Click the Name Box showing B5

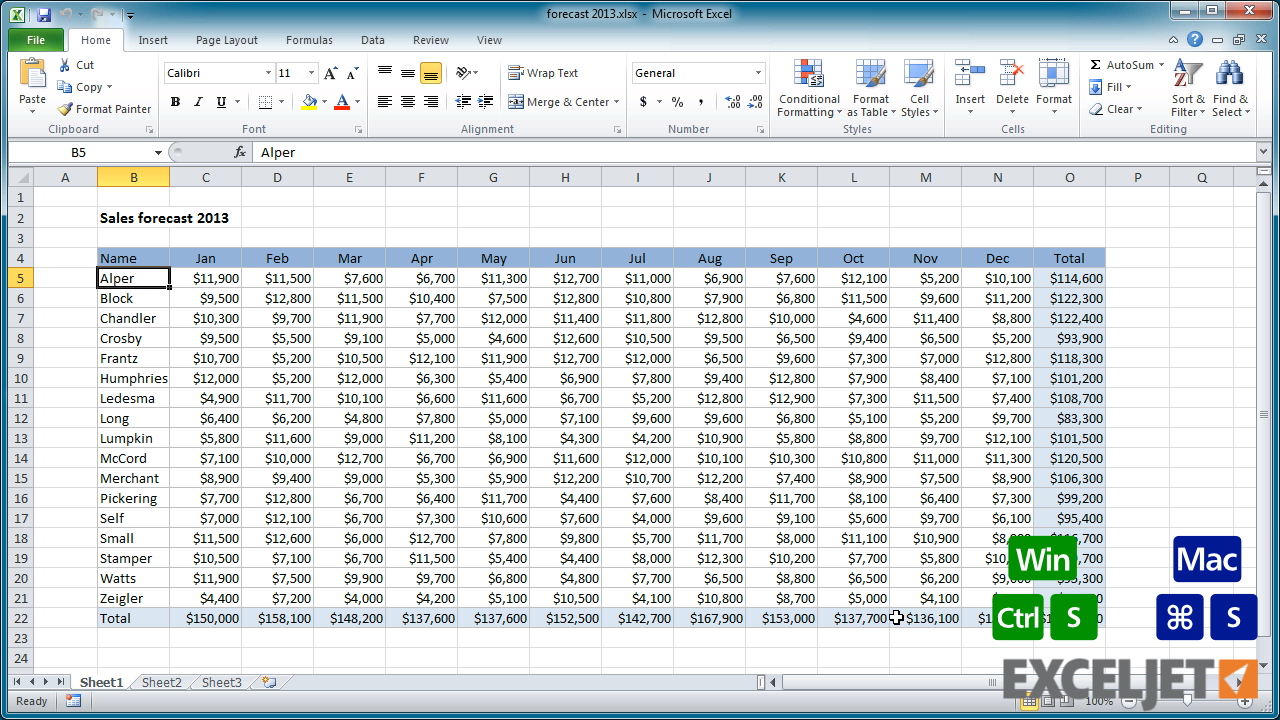tap(79, 152)
